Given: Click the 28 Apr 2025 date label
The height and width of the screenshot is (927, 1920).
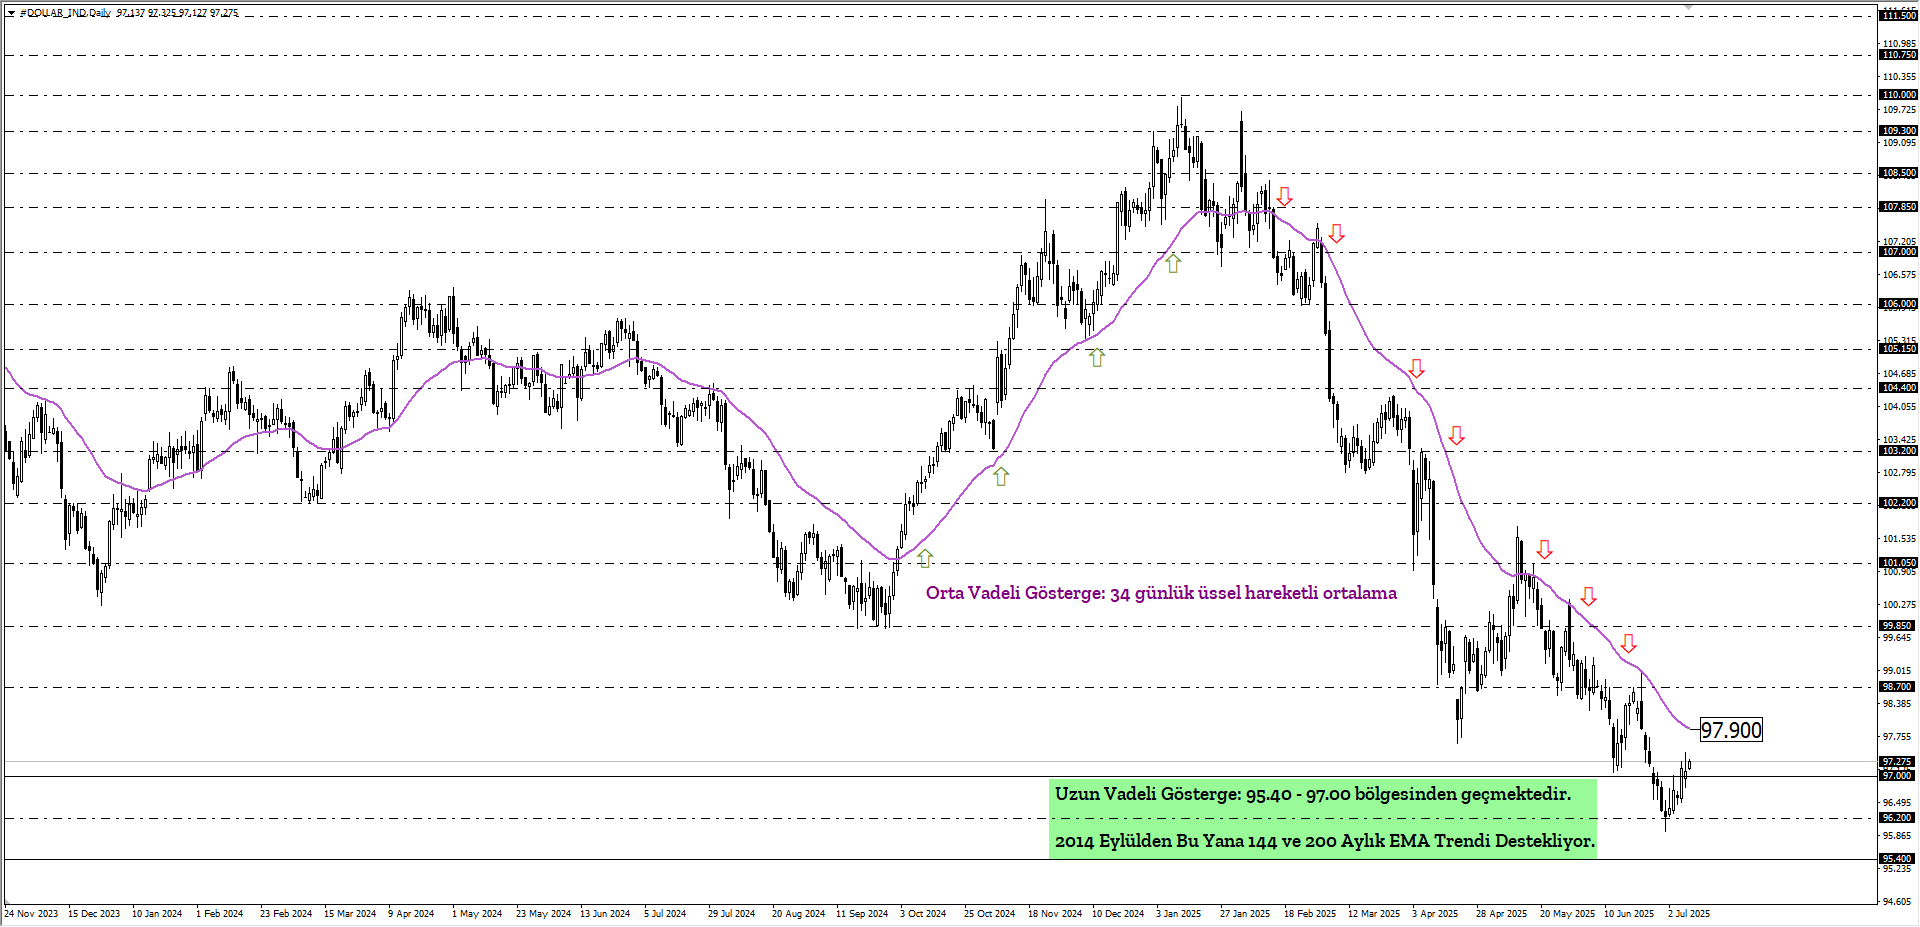Looking at the screenshot, I should (1501, 914).
